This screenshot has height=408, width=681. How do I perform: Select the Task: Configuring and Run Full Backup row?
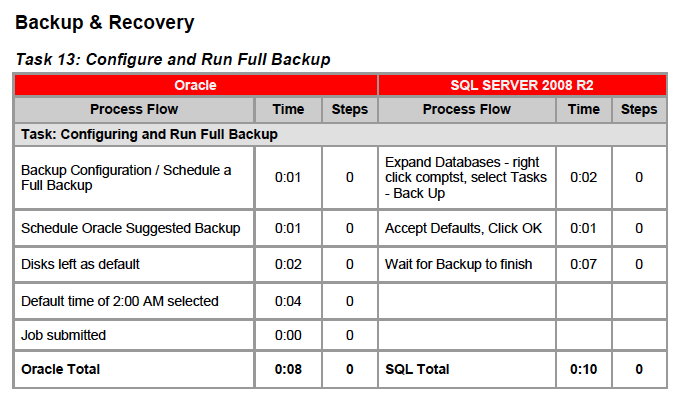(x=340, y=134)
